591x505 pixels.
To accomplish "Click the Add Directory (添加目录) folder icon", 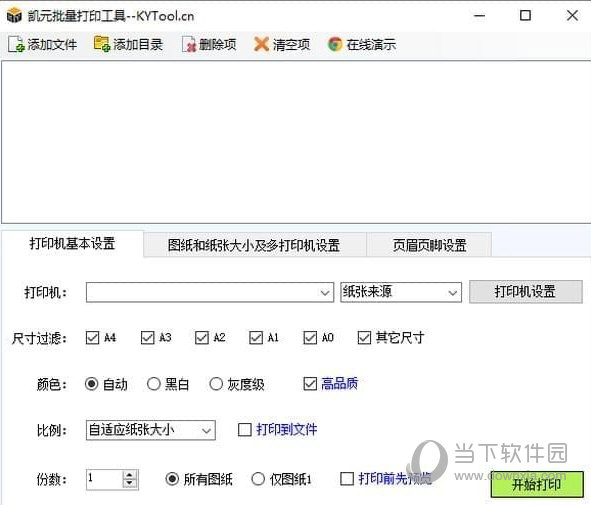I will [x=102, y=44].
